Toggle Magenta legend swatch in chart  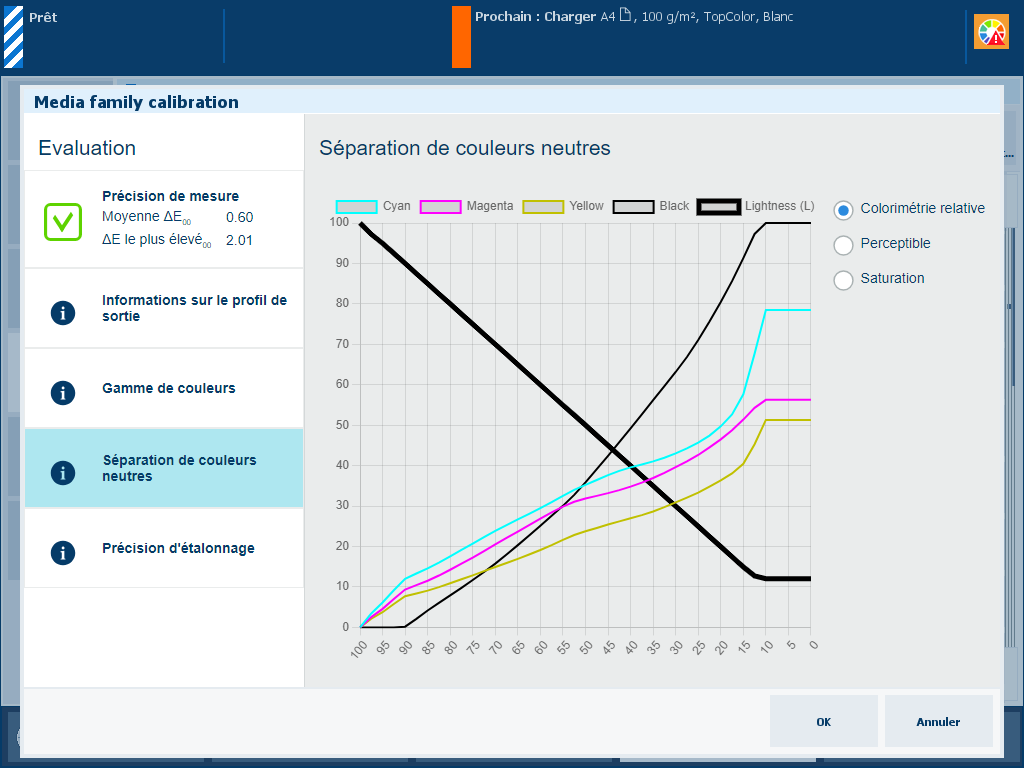click(x=439, y=207)
